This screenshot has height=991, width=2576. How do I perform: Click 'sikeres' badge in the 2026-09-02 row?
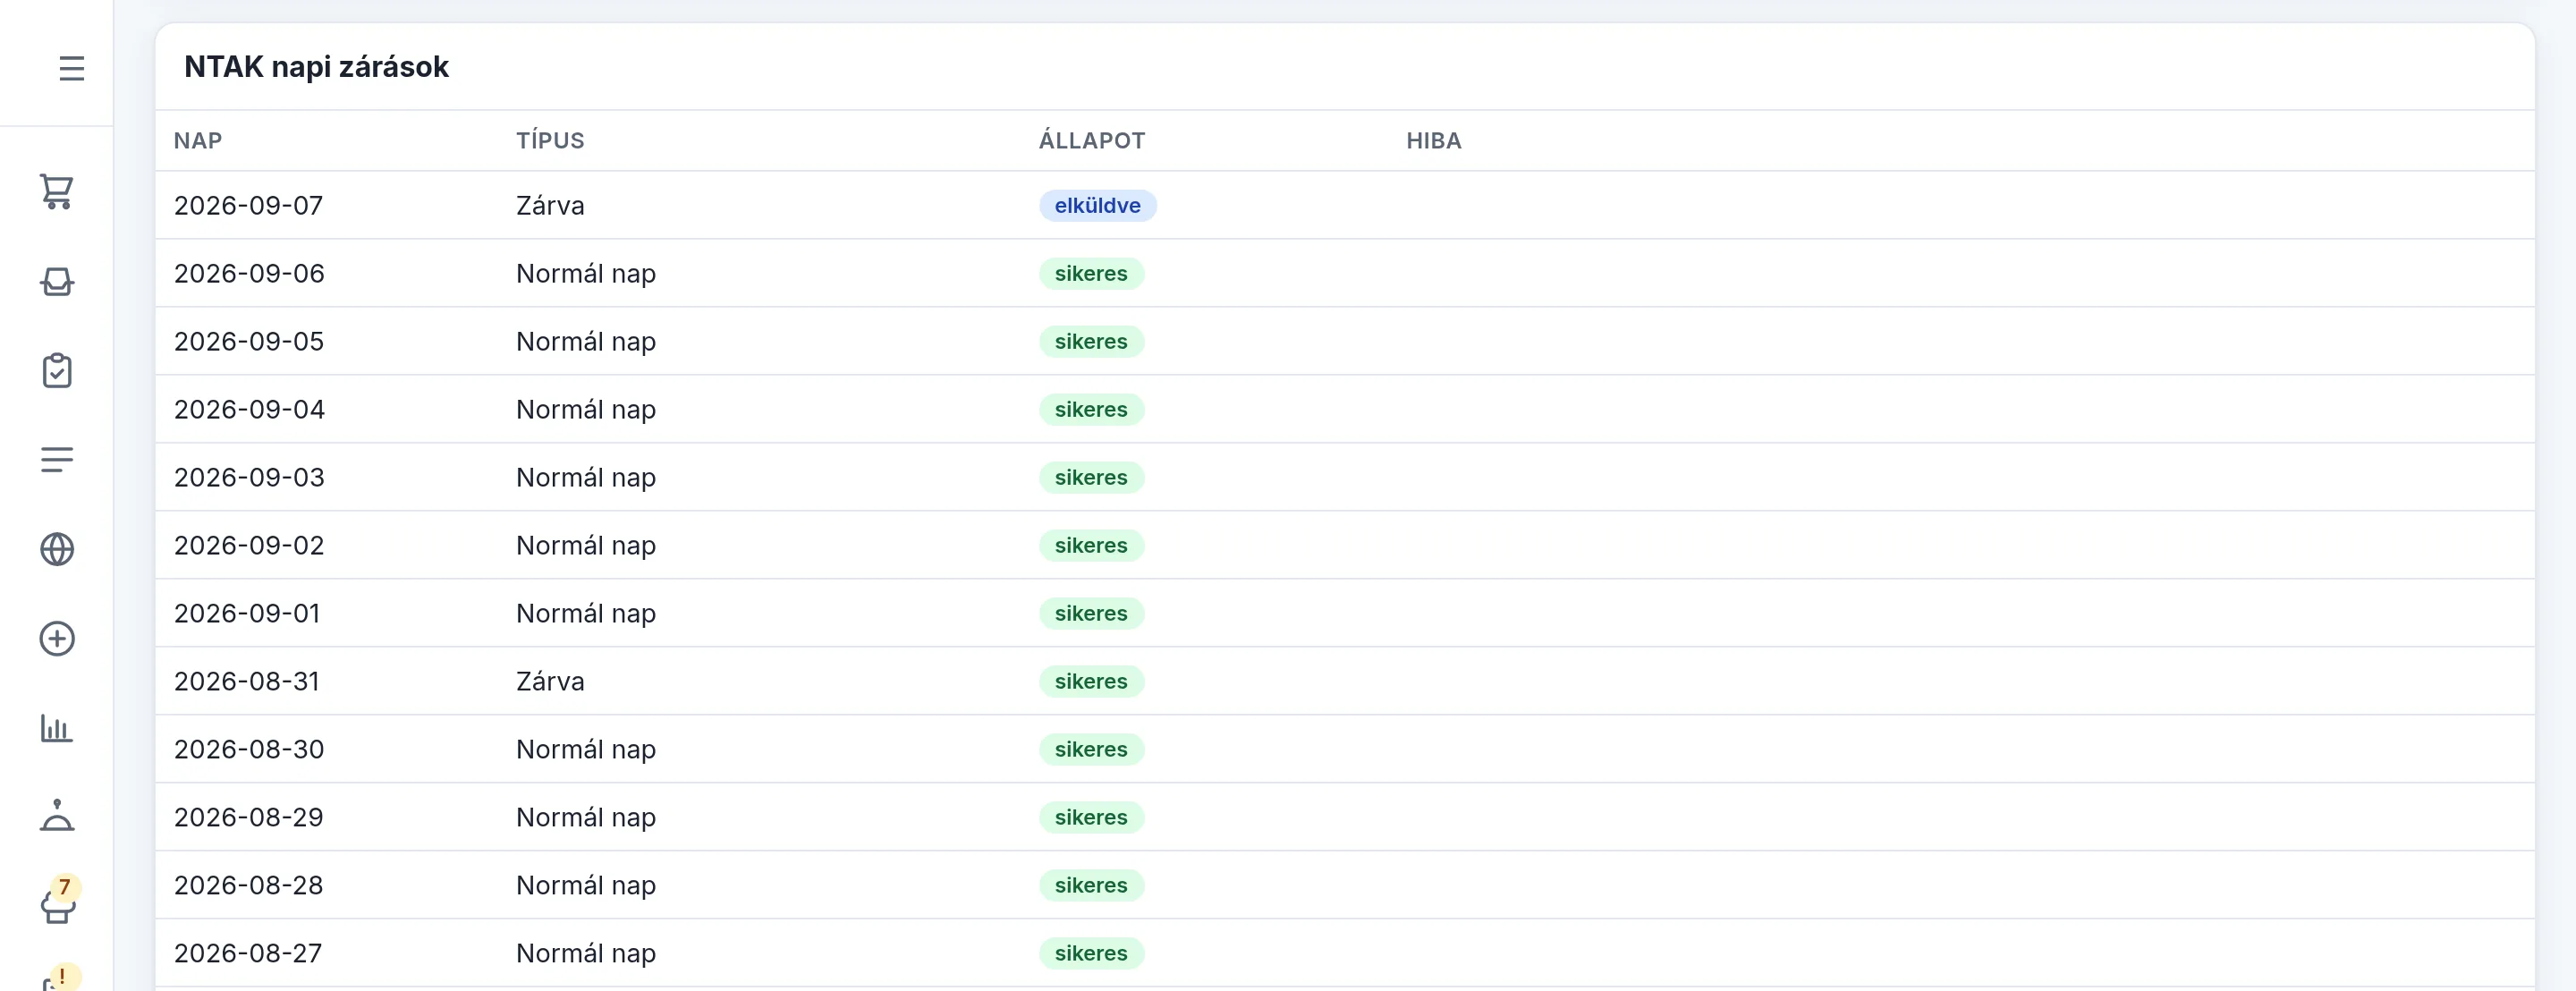1091,545
